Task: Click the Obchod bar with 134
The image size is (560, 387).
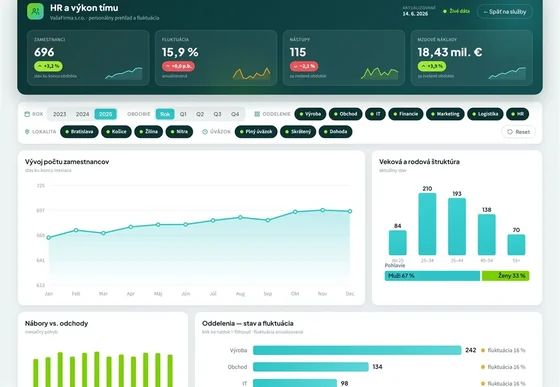Action: coord(311,367)
